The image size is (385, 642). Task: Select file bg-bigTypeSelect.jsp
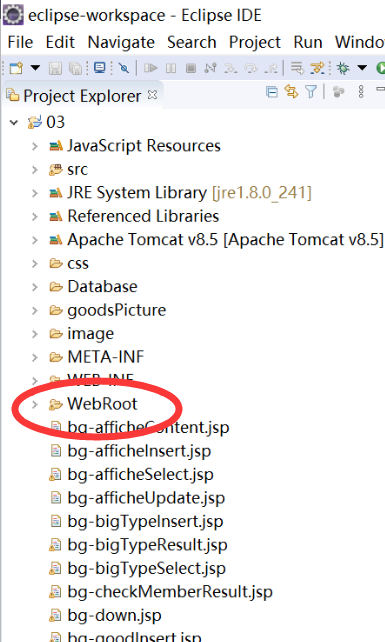[x=147, y=569]
